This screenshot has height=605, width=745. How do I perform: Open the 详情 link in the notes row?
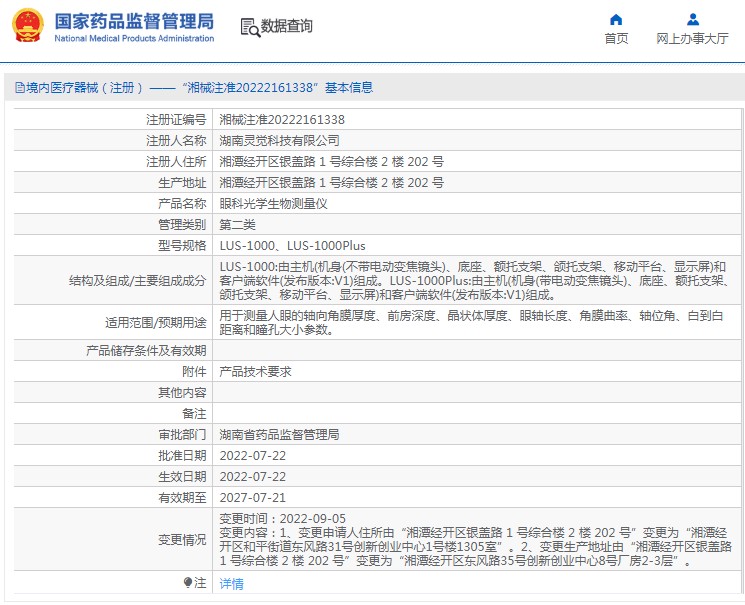(231, 584)
